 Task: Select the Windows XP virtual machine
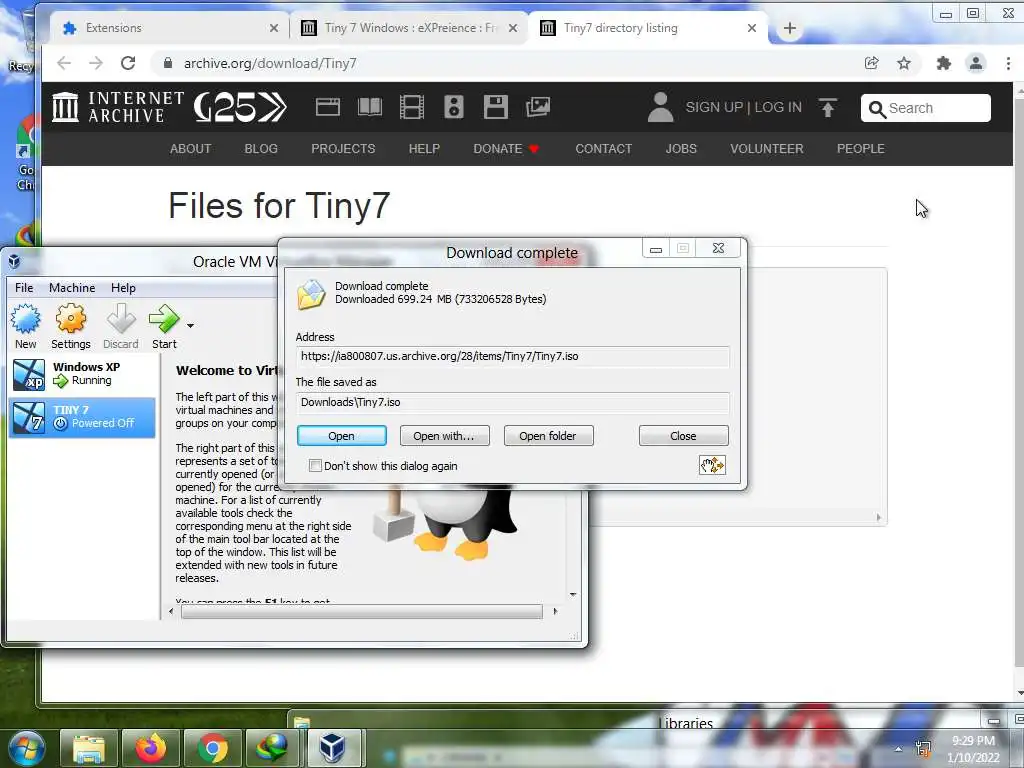[x=82, y=374]
